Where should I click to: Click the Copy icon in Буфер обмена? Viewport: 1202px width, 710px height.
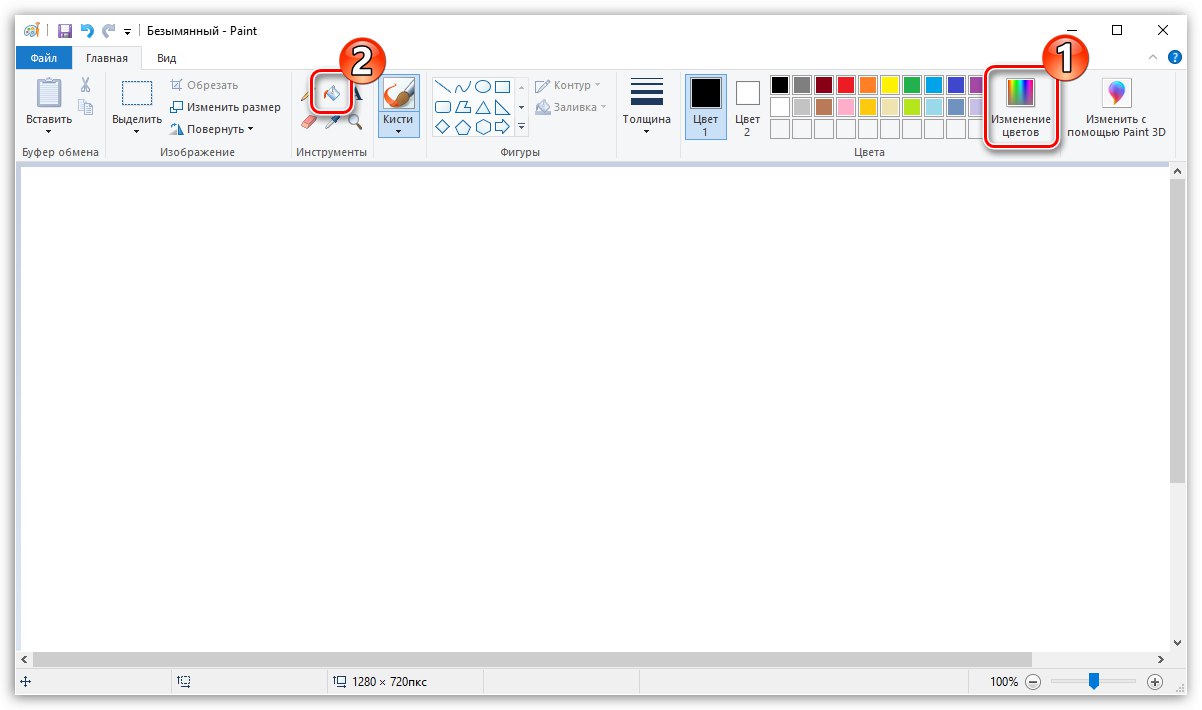[x=86, y=108]
